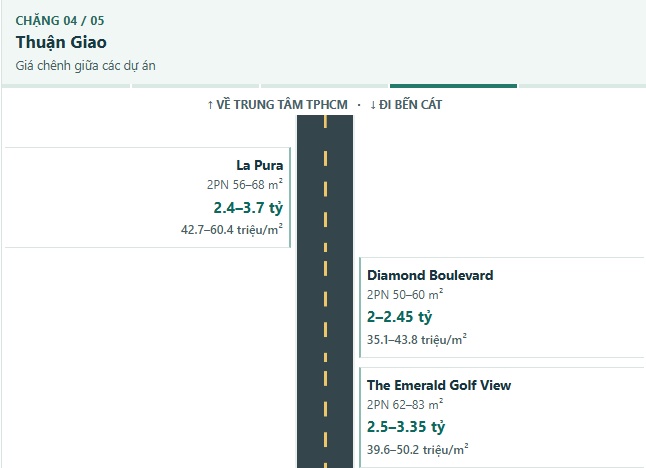Click the La Pura project name
This screenshot has width=646, height=468.
tap(260, 165)
